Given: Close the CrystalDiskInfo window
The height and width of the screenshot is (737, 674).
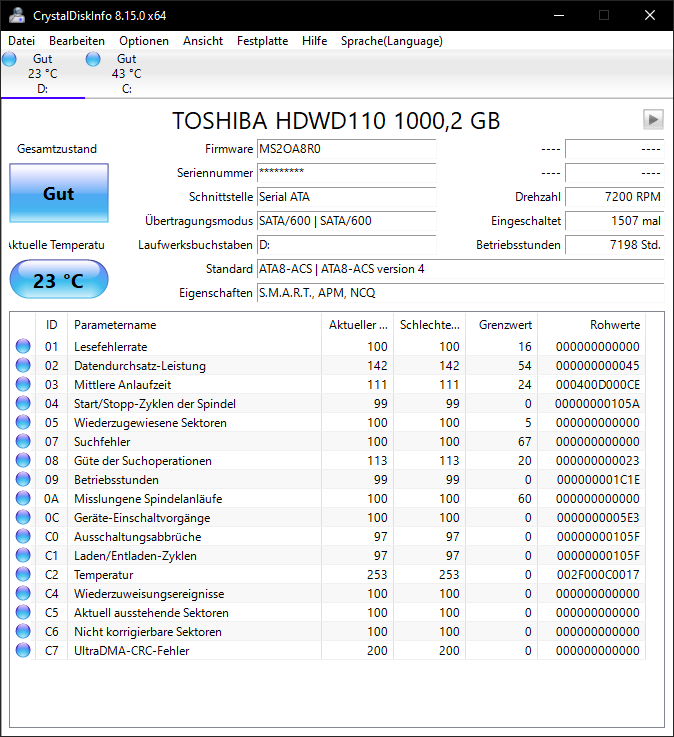Looking at the screenshot, I should [x=650, y=16].
